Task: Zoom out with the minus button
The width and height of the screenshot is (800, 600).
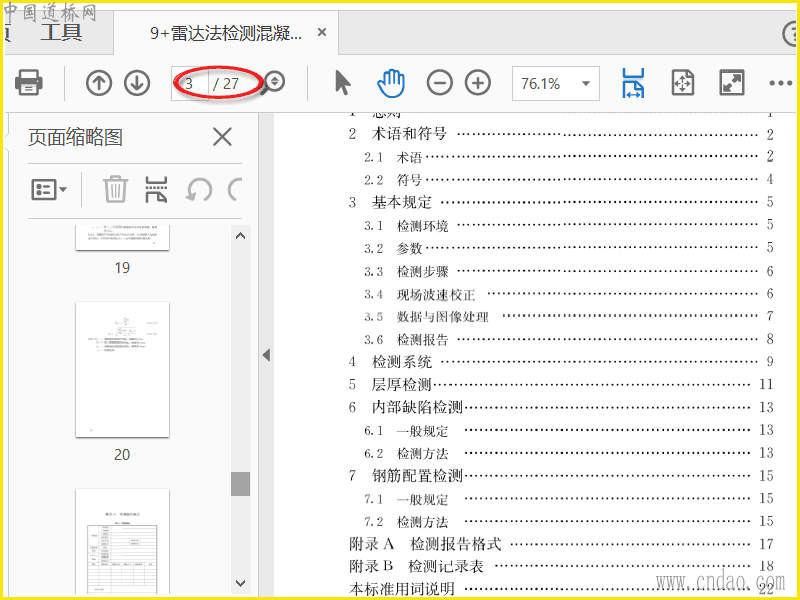Action: [x=439, y=83]
